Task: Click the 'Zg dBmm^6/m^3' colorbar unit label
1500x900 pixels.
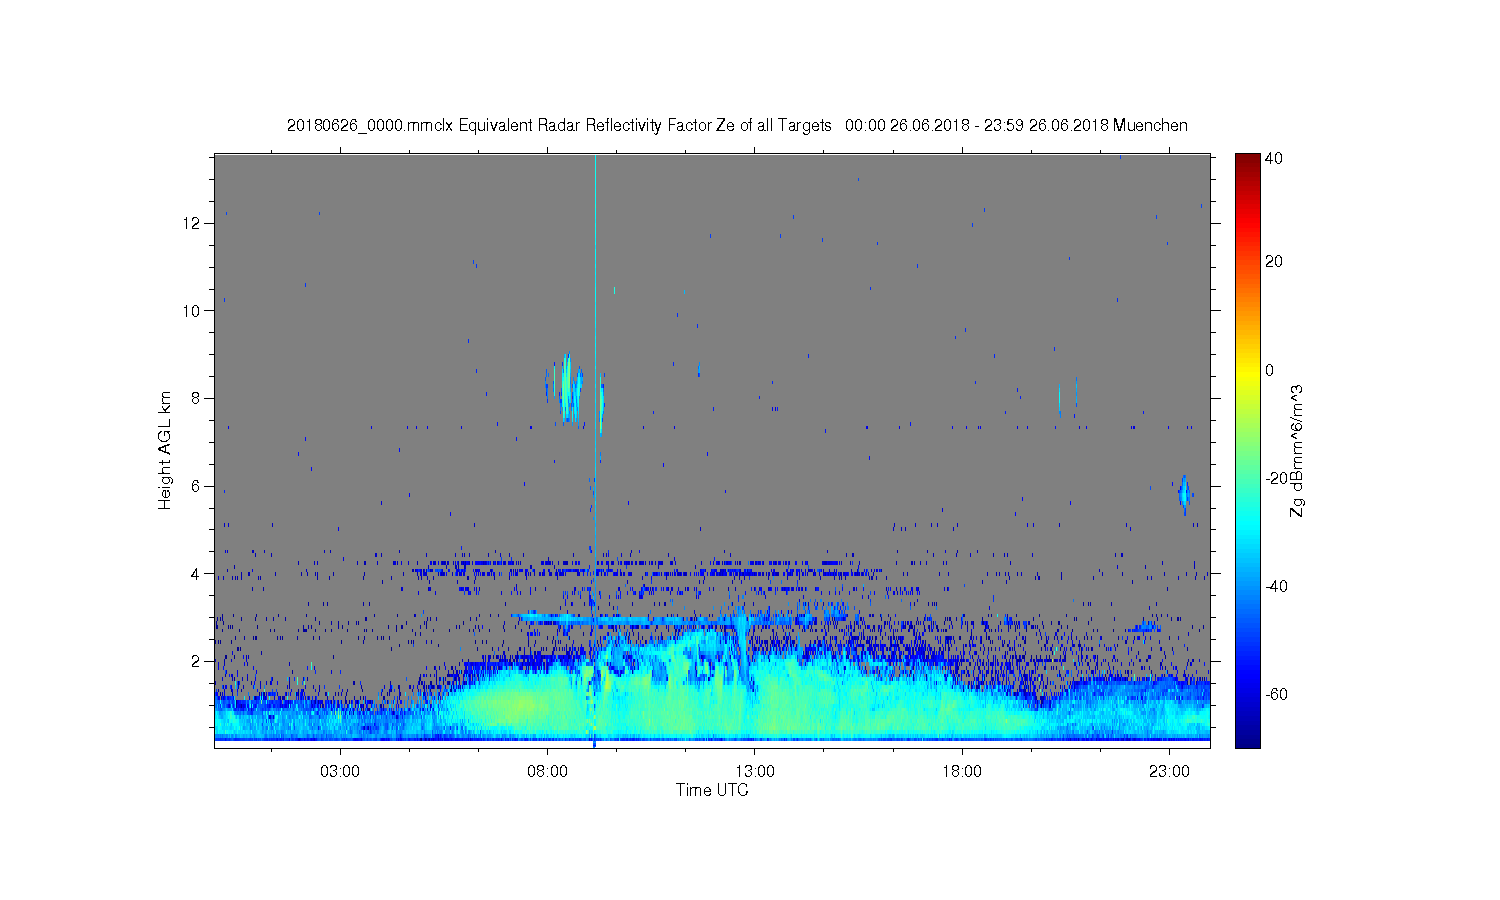Action: (1298, 450)
